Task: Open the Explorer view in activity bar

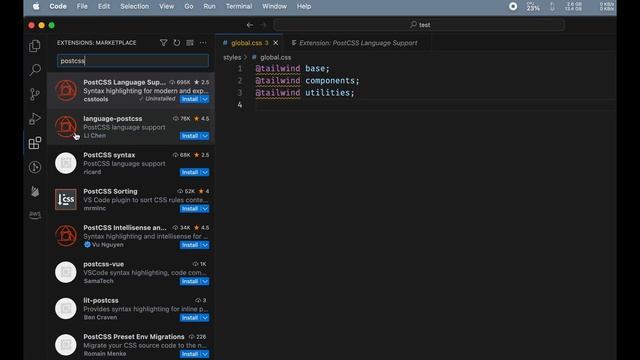Action: [x=35, y=46]
